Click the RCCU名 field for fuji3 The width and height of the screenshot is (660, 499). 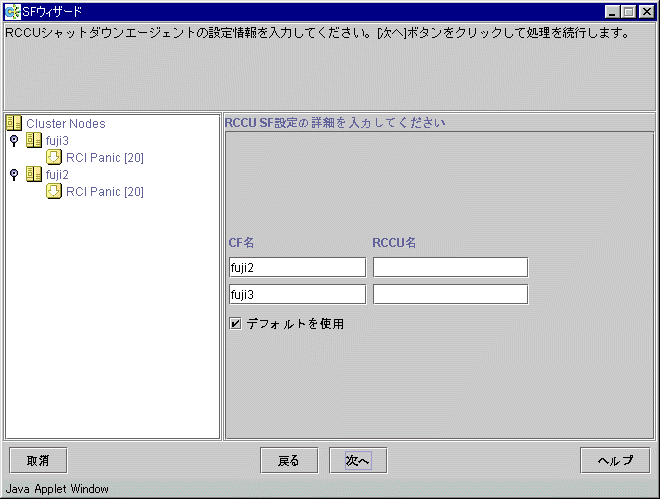pos(450,294)
